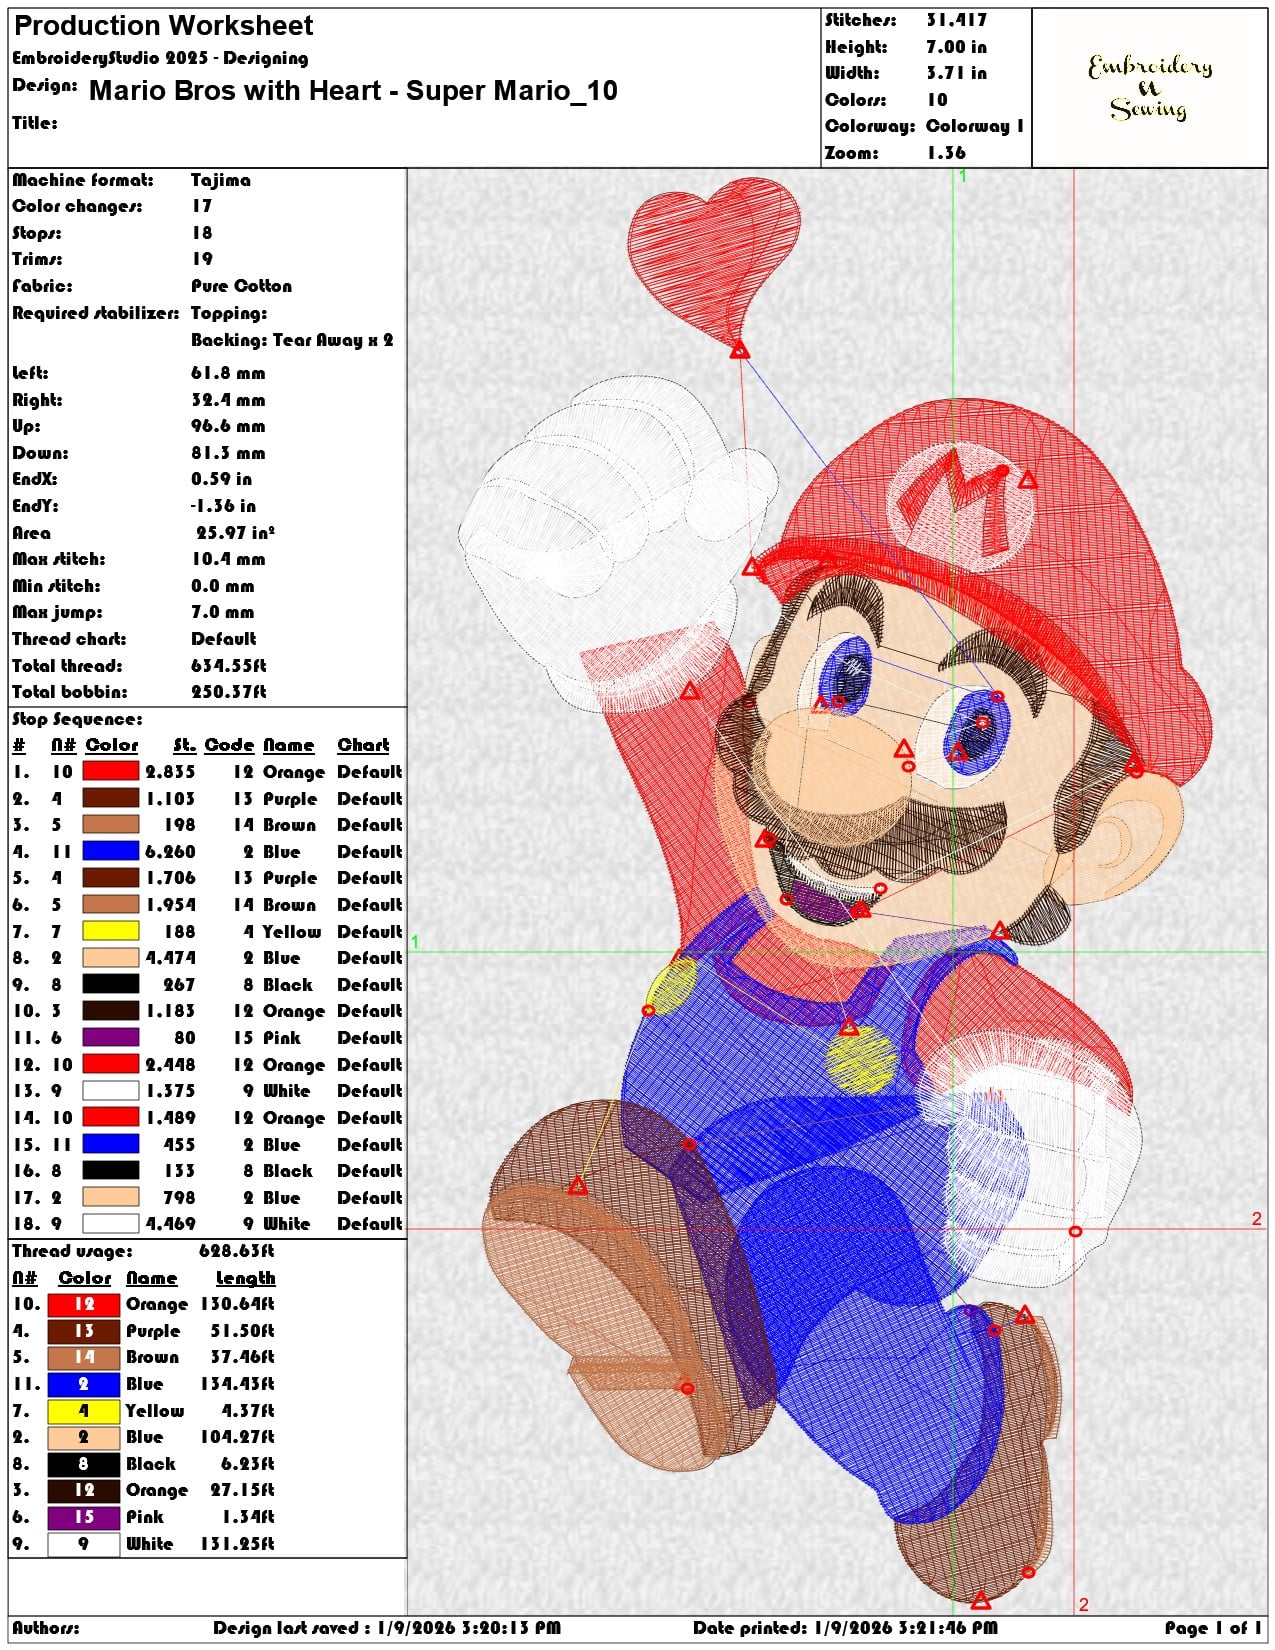Click the red swatch in stop sequence row 1
Screen dimensions: 1275x1650
tap(110, 771)
